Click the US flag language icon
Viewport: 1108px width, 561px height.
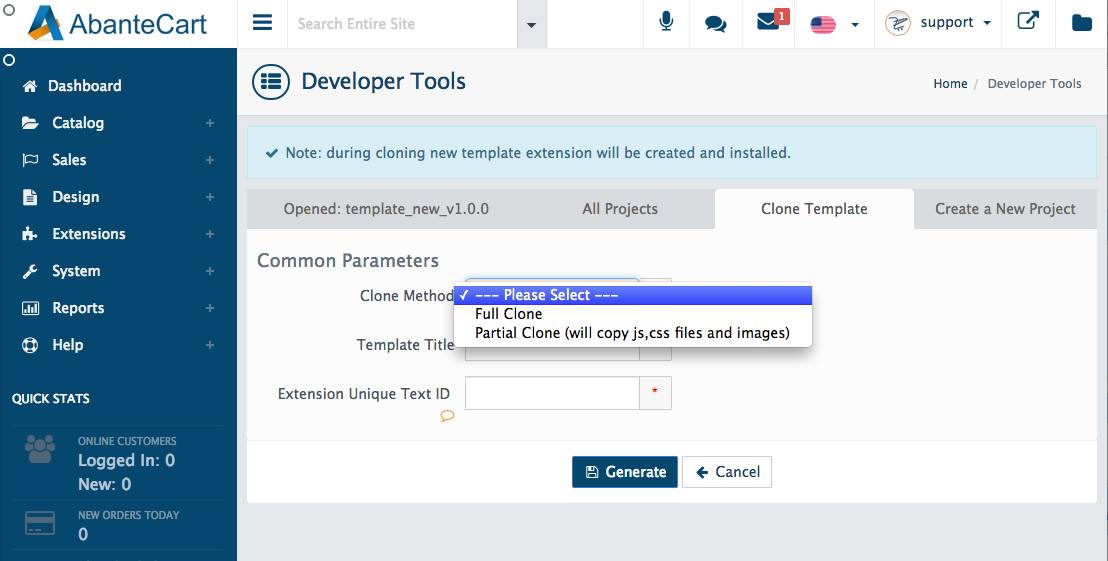(x=823, y=25)
